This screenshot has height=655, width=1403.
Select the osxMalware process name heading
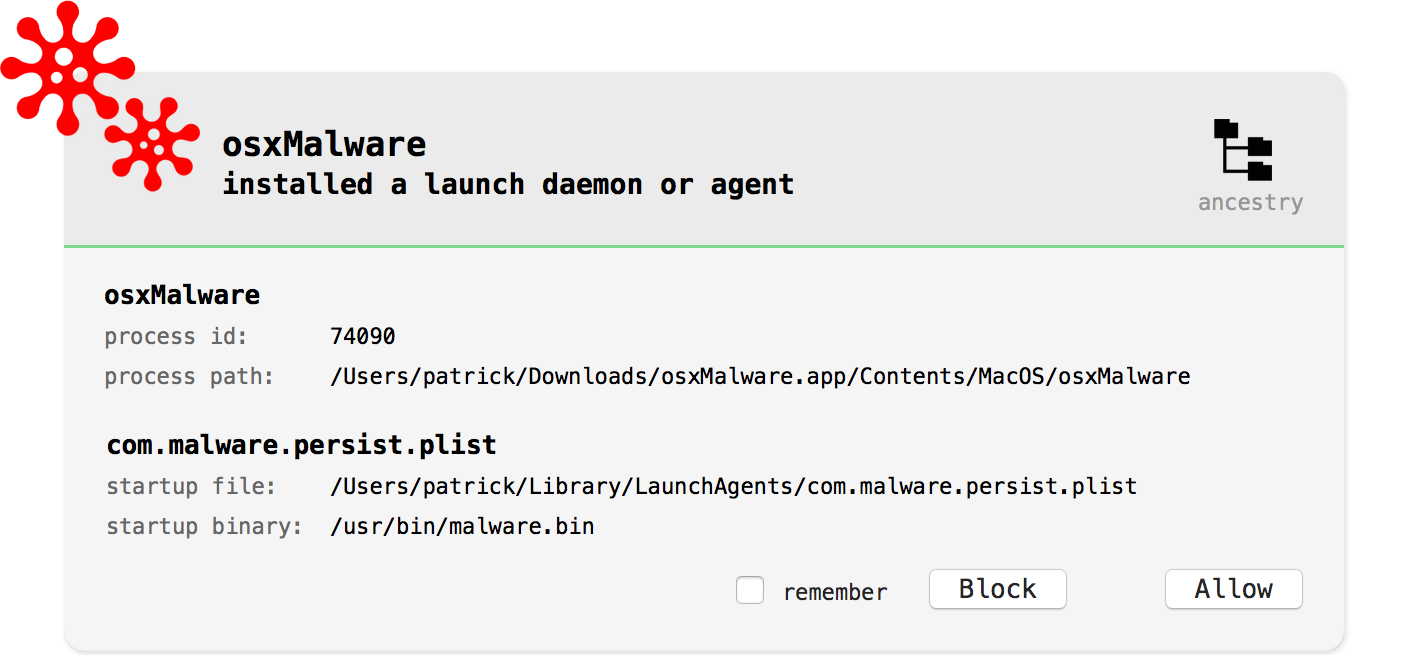point(182,296)
